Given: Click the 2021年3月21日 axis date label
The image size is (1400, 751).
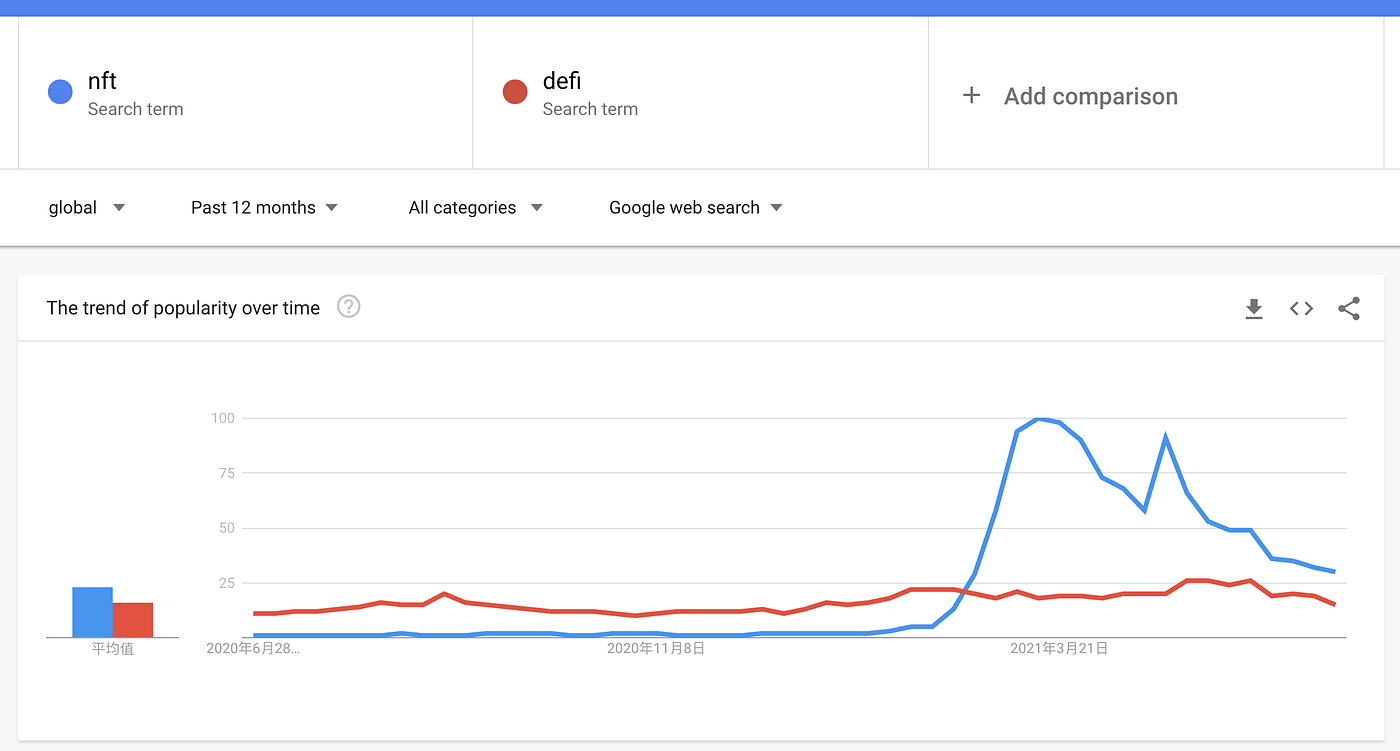Looking at the screenshot, I should pyautogui.click(x=1059, y=649).
